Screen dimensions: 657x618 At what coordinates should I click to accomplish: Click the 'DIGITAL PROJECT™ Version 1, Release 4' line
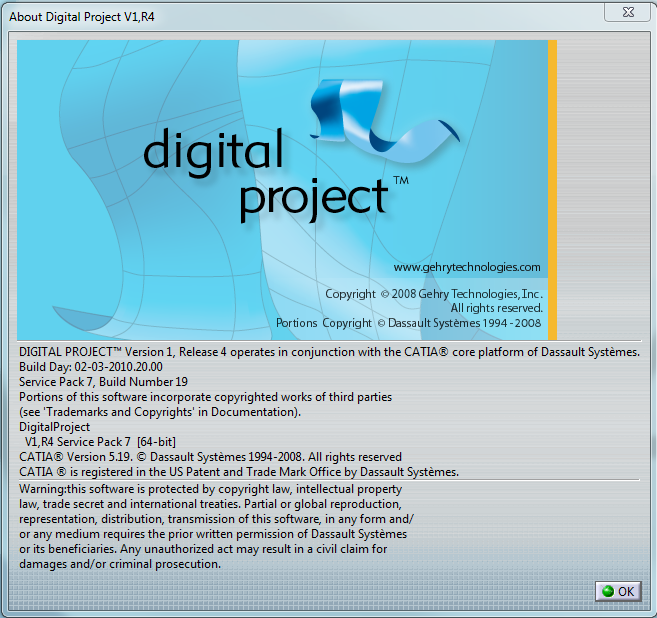(329, 352)
